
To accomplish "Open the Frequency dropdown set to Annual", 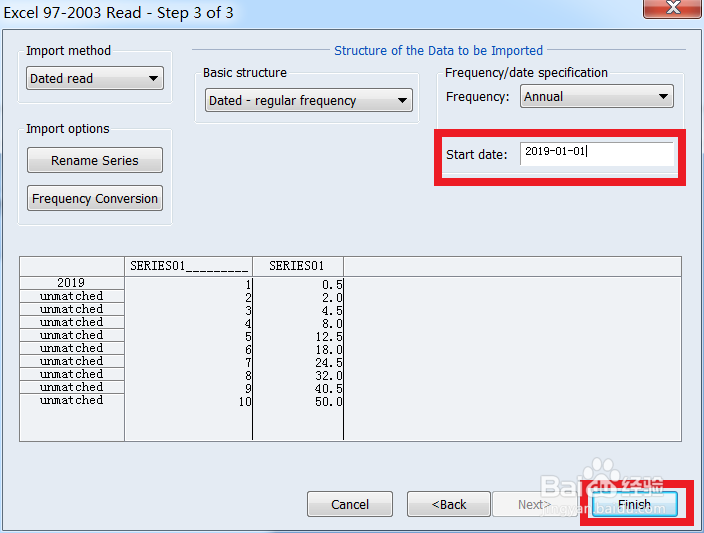I will pyautogui.click(x=596, y=97).
